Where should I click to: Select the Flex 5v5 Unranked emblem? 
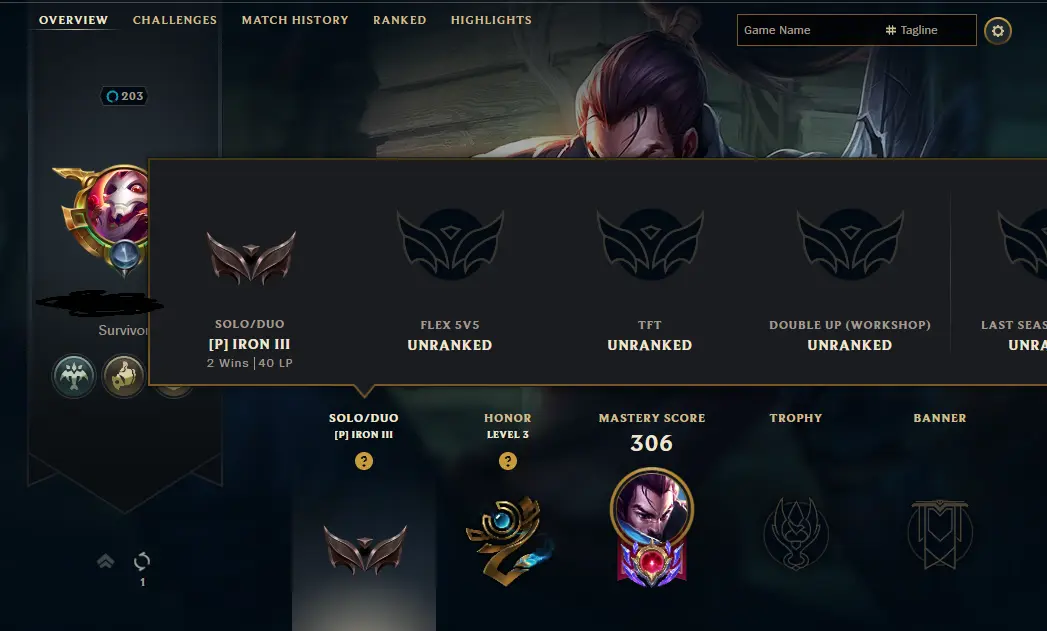tap(450, 244)
